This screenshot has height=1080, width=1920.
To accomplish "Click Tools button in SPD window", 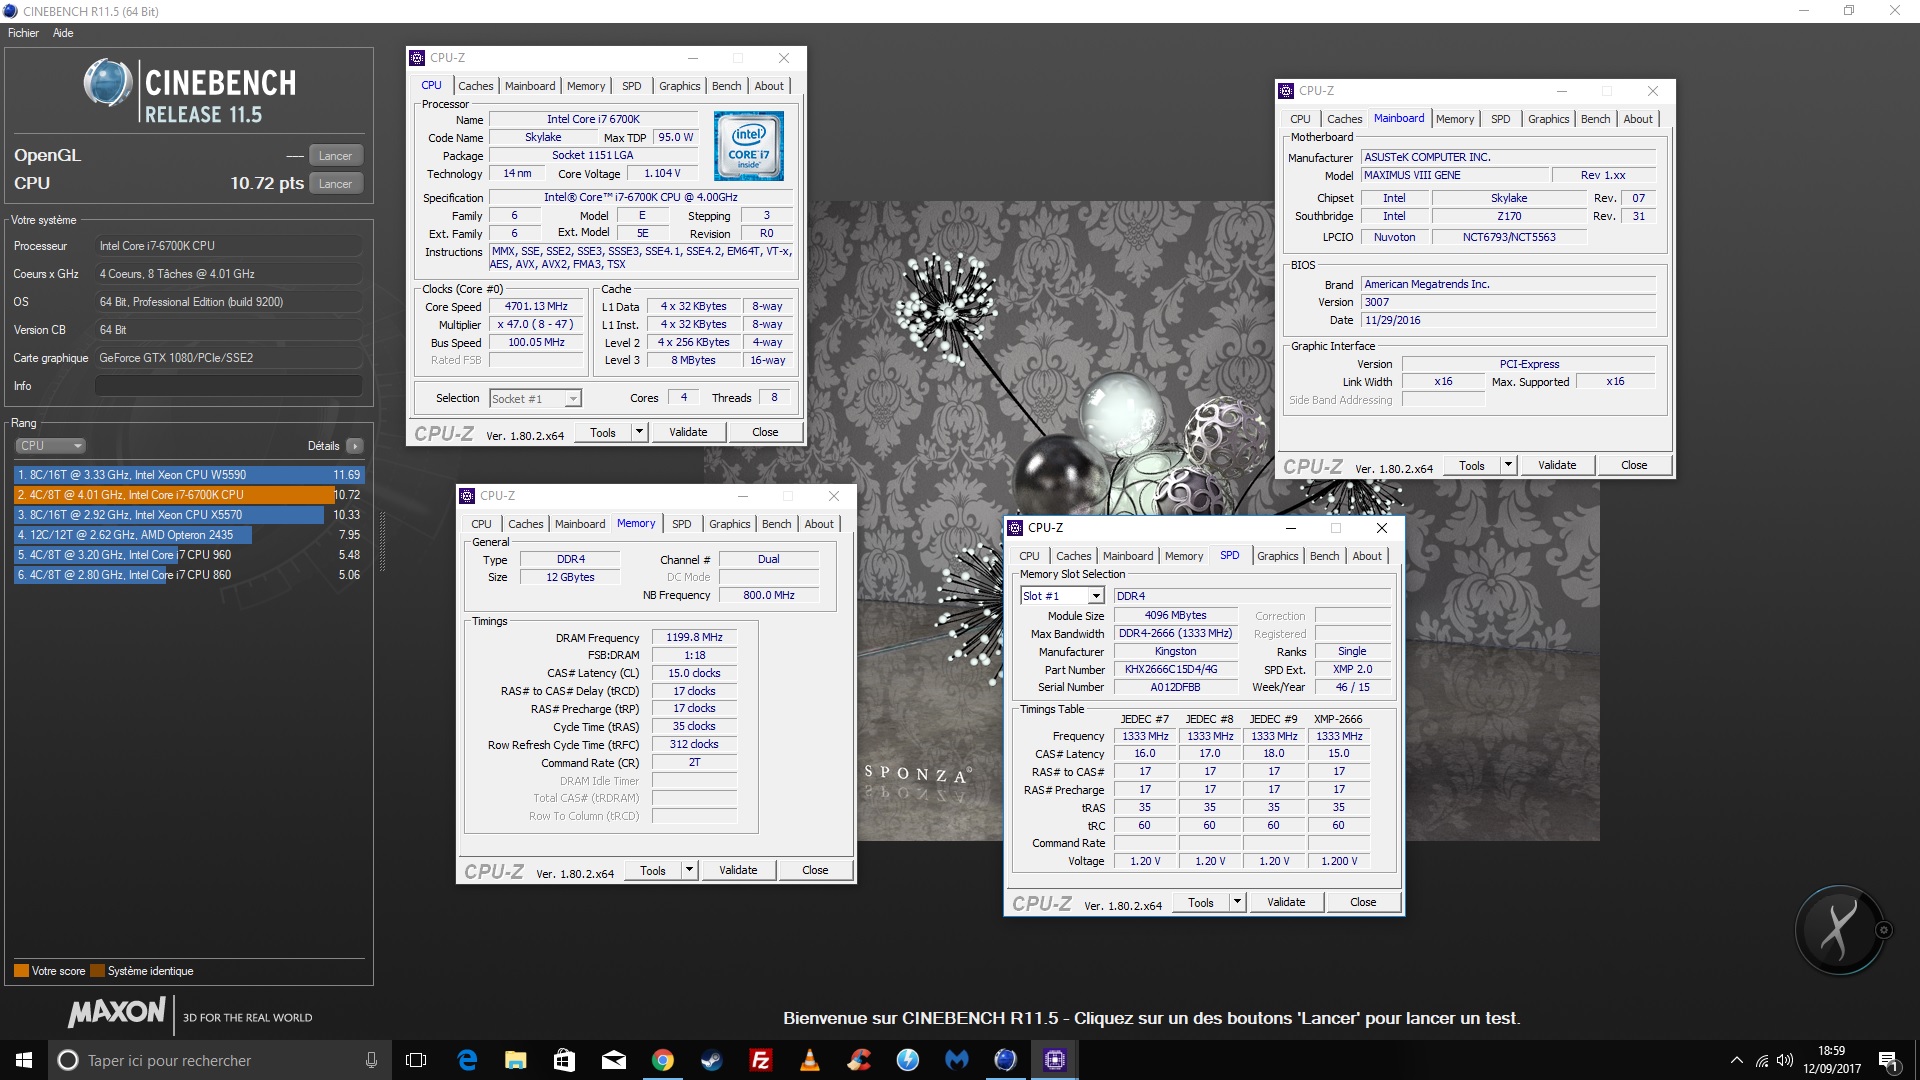I will tap(1200, 902).
